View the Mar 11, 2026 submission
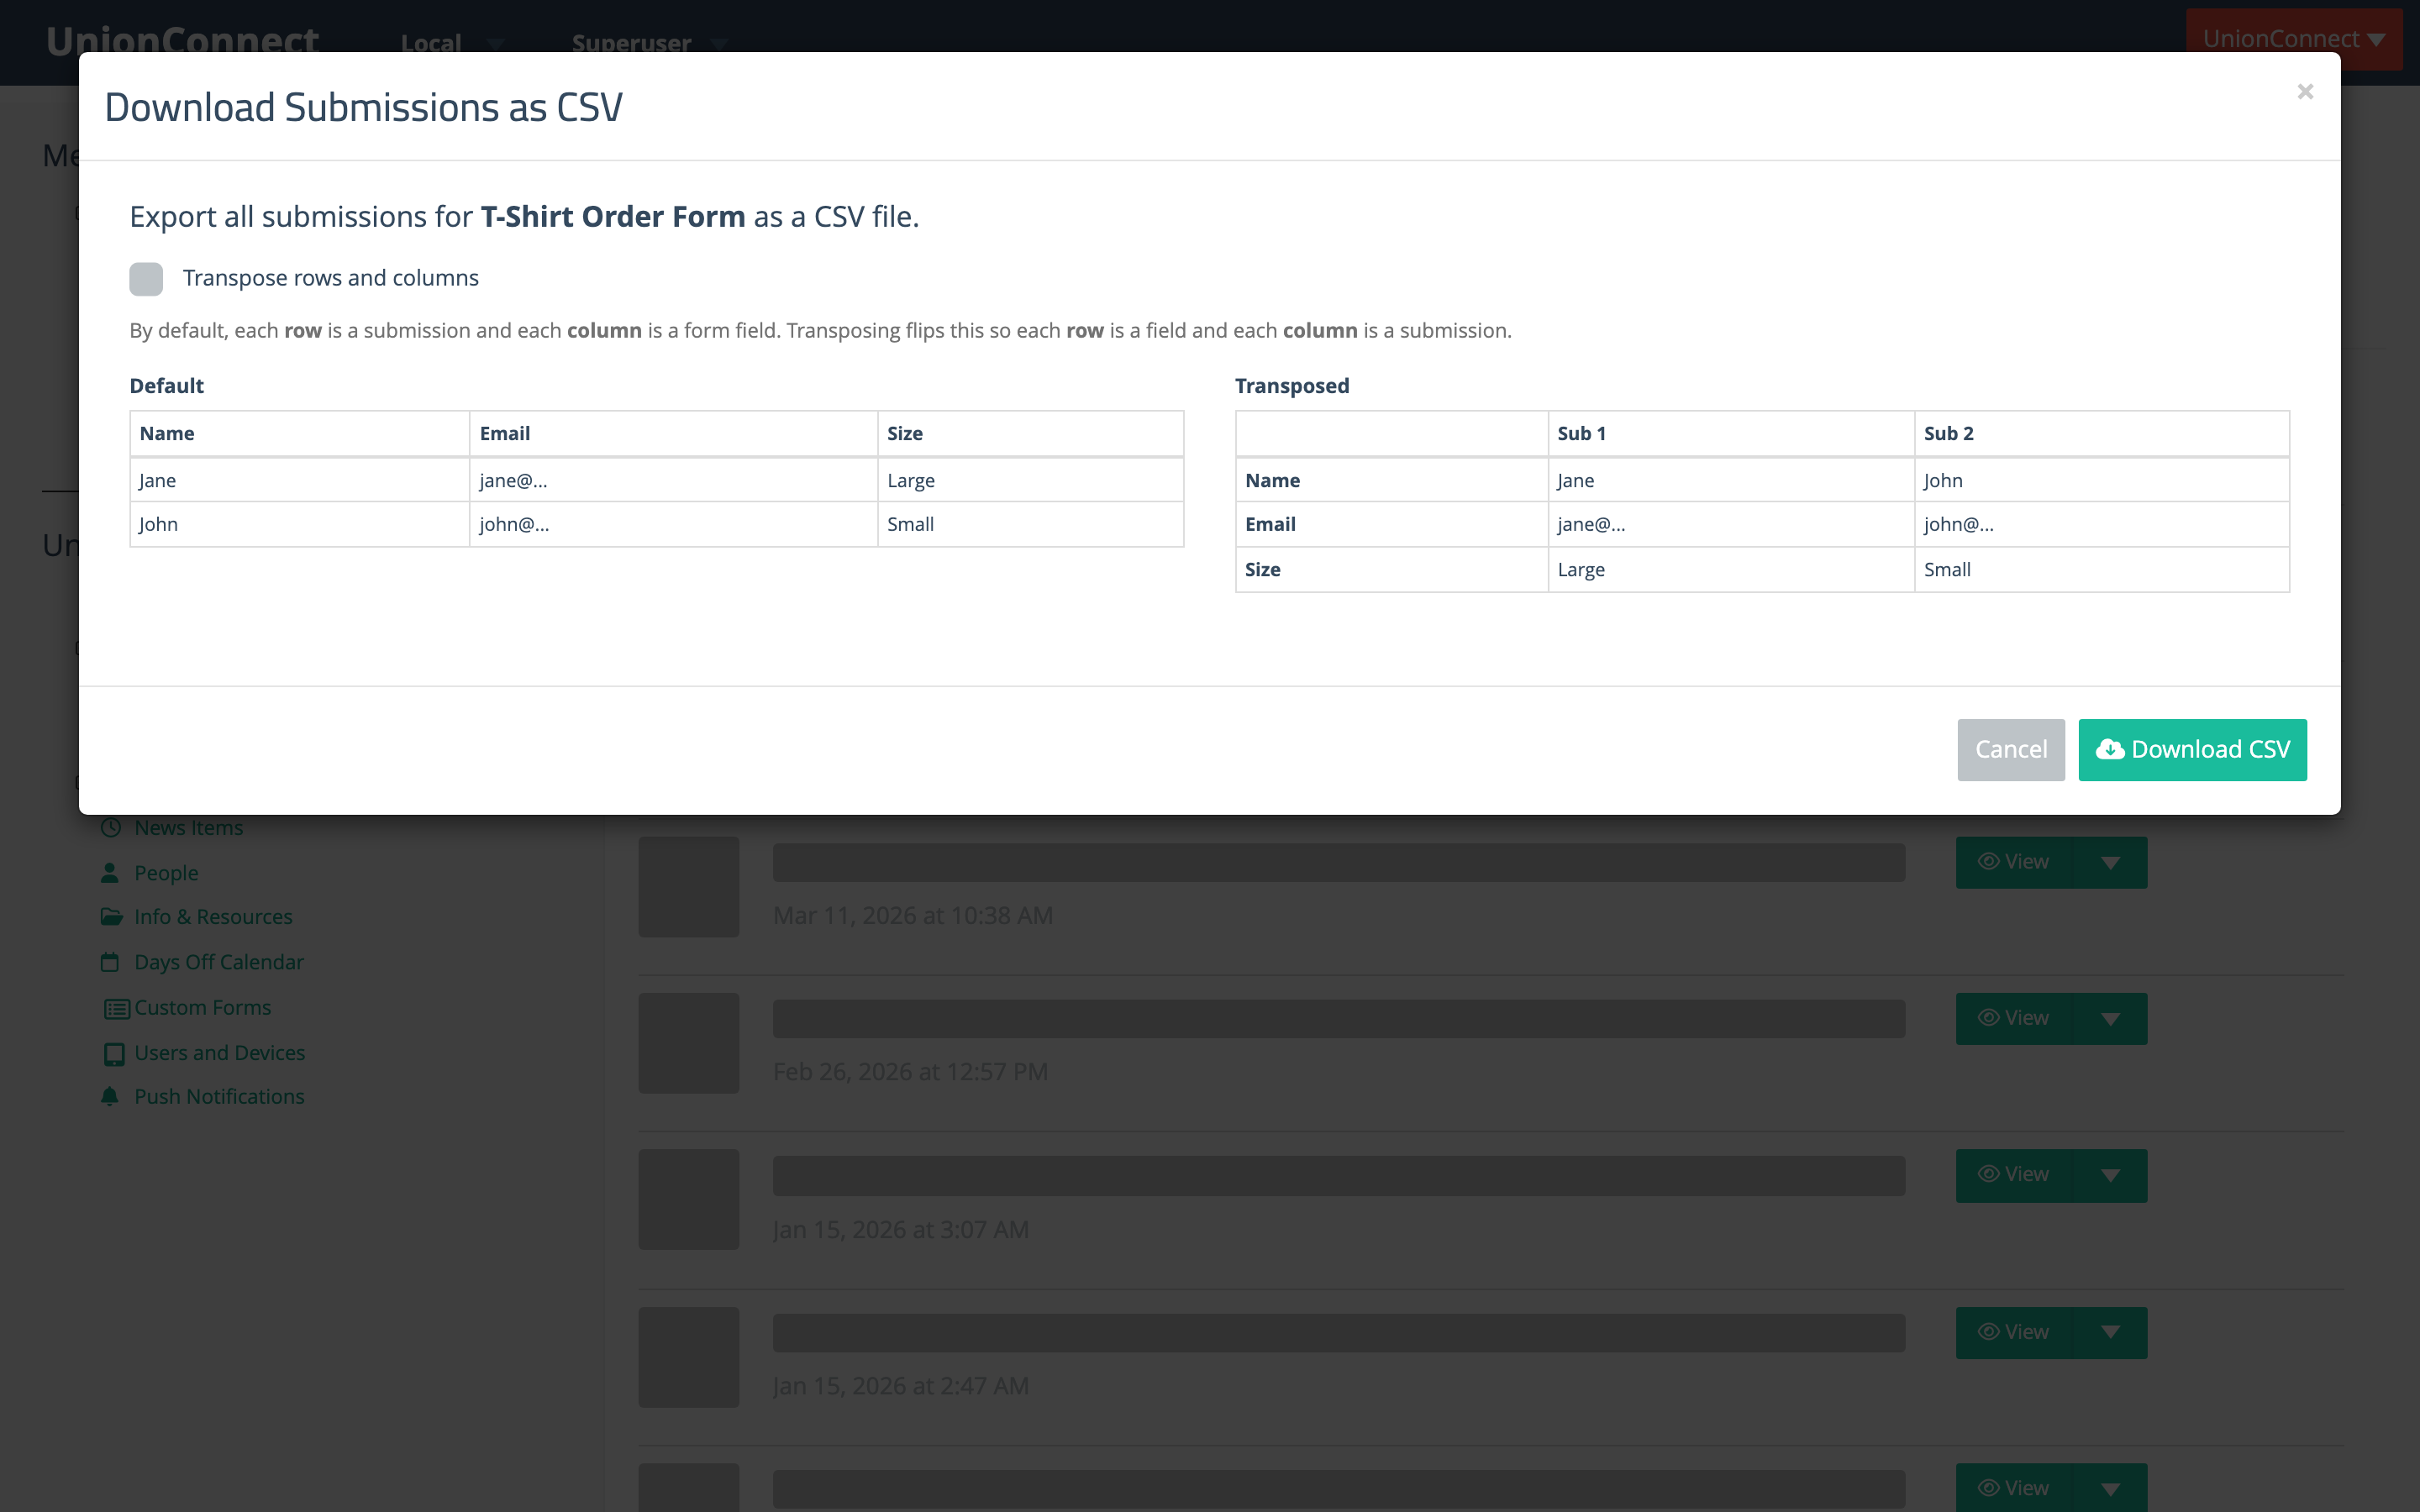This screenshot has height=1512, width=2420. point(2013,862)
